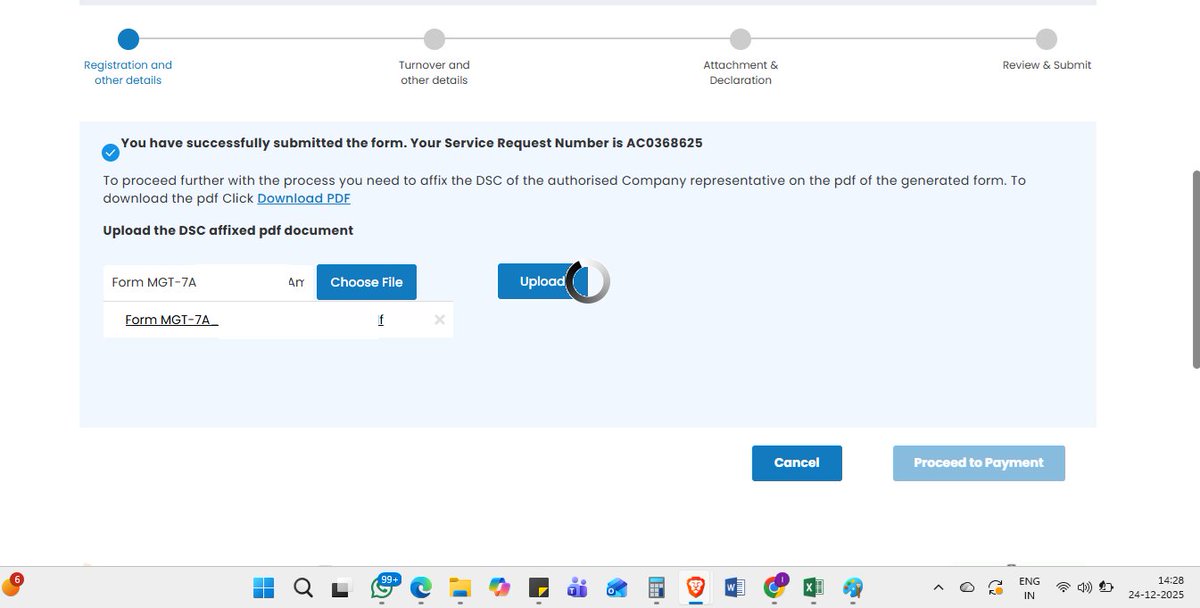Open the Windows Start menu
1200x608 pixels.
(264, 588)
